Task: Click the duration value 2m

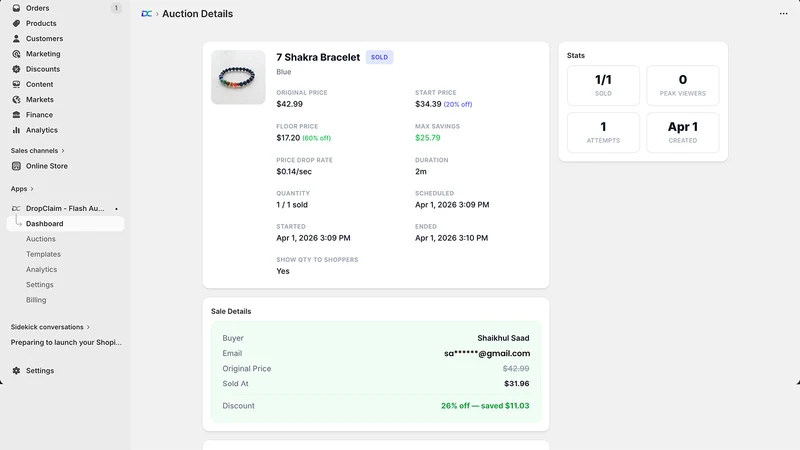Action: point(421,171)
